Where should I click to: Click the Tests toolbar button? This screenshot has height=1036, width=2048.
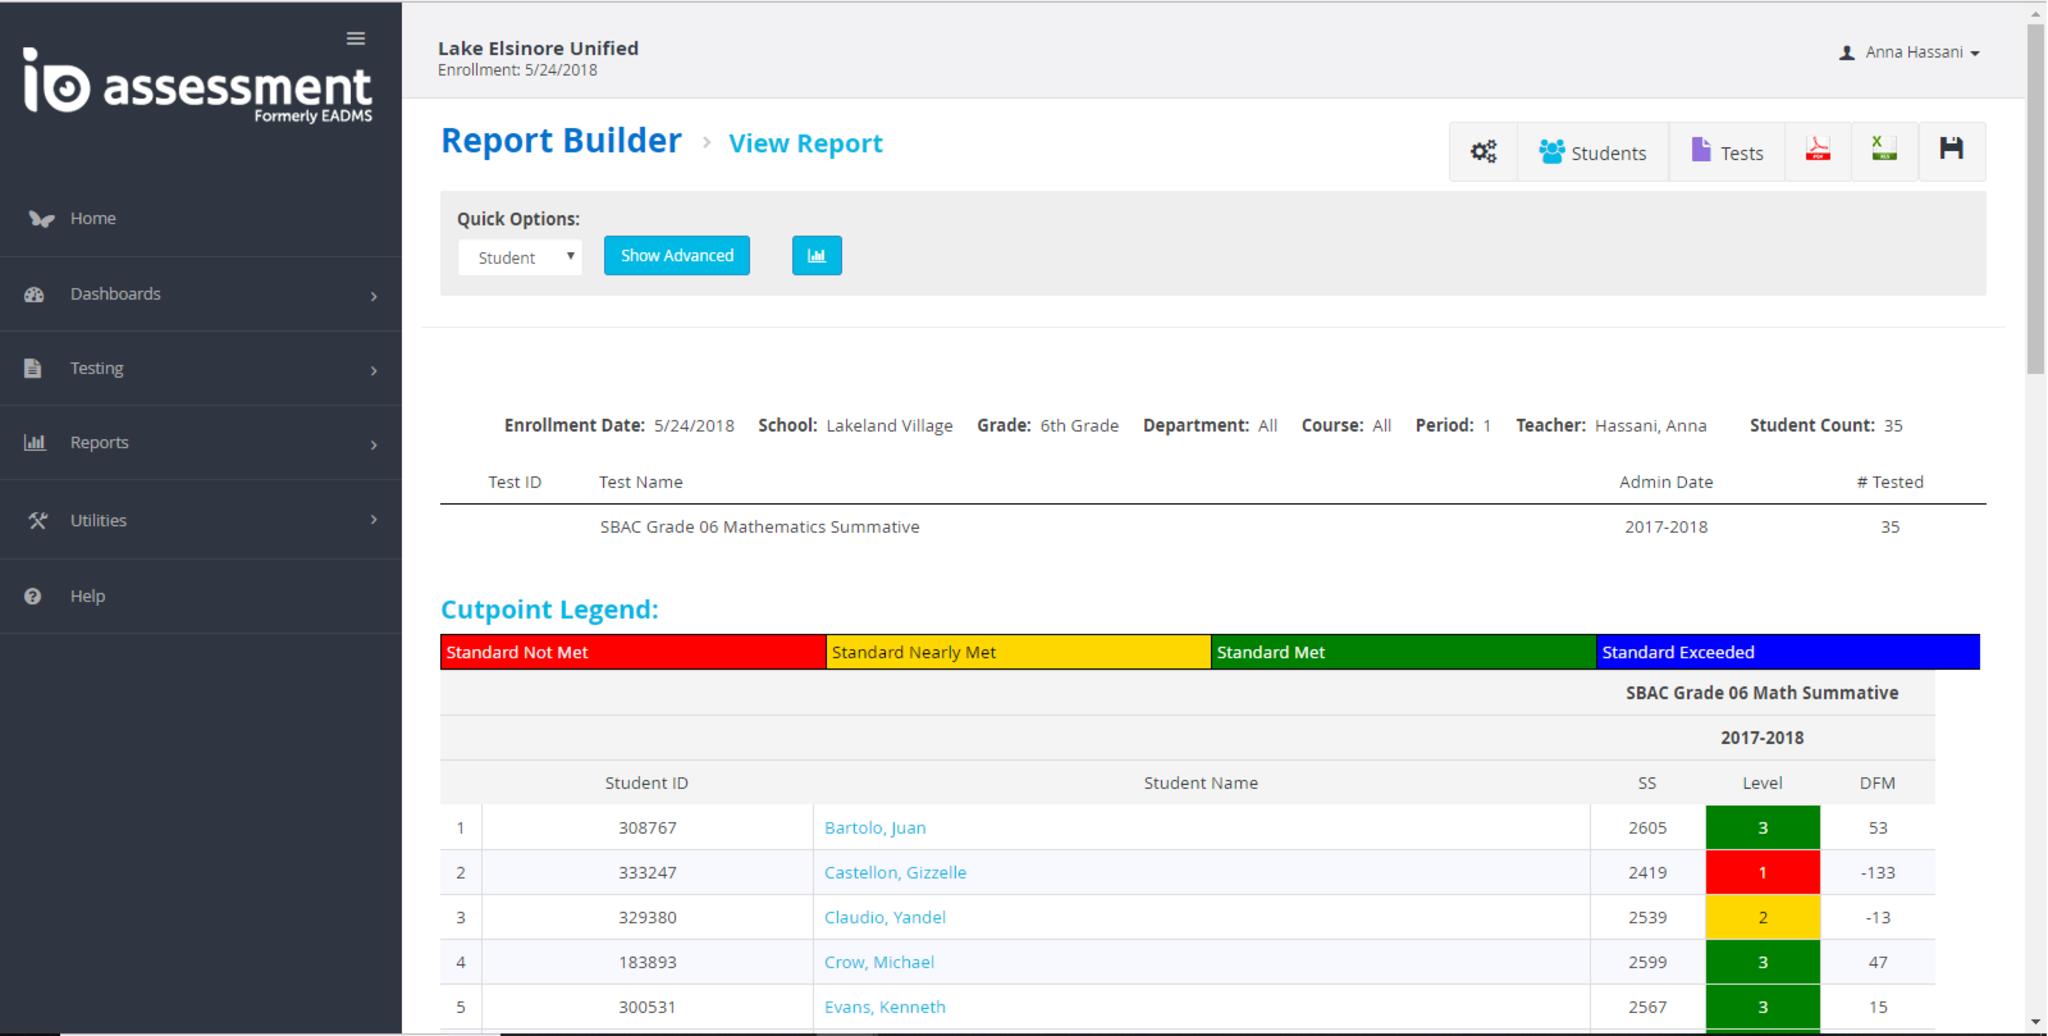point(1726,153)
